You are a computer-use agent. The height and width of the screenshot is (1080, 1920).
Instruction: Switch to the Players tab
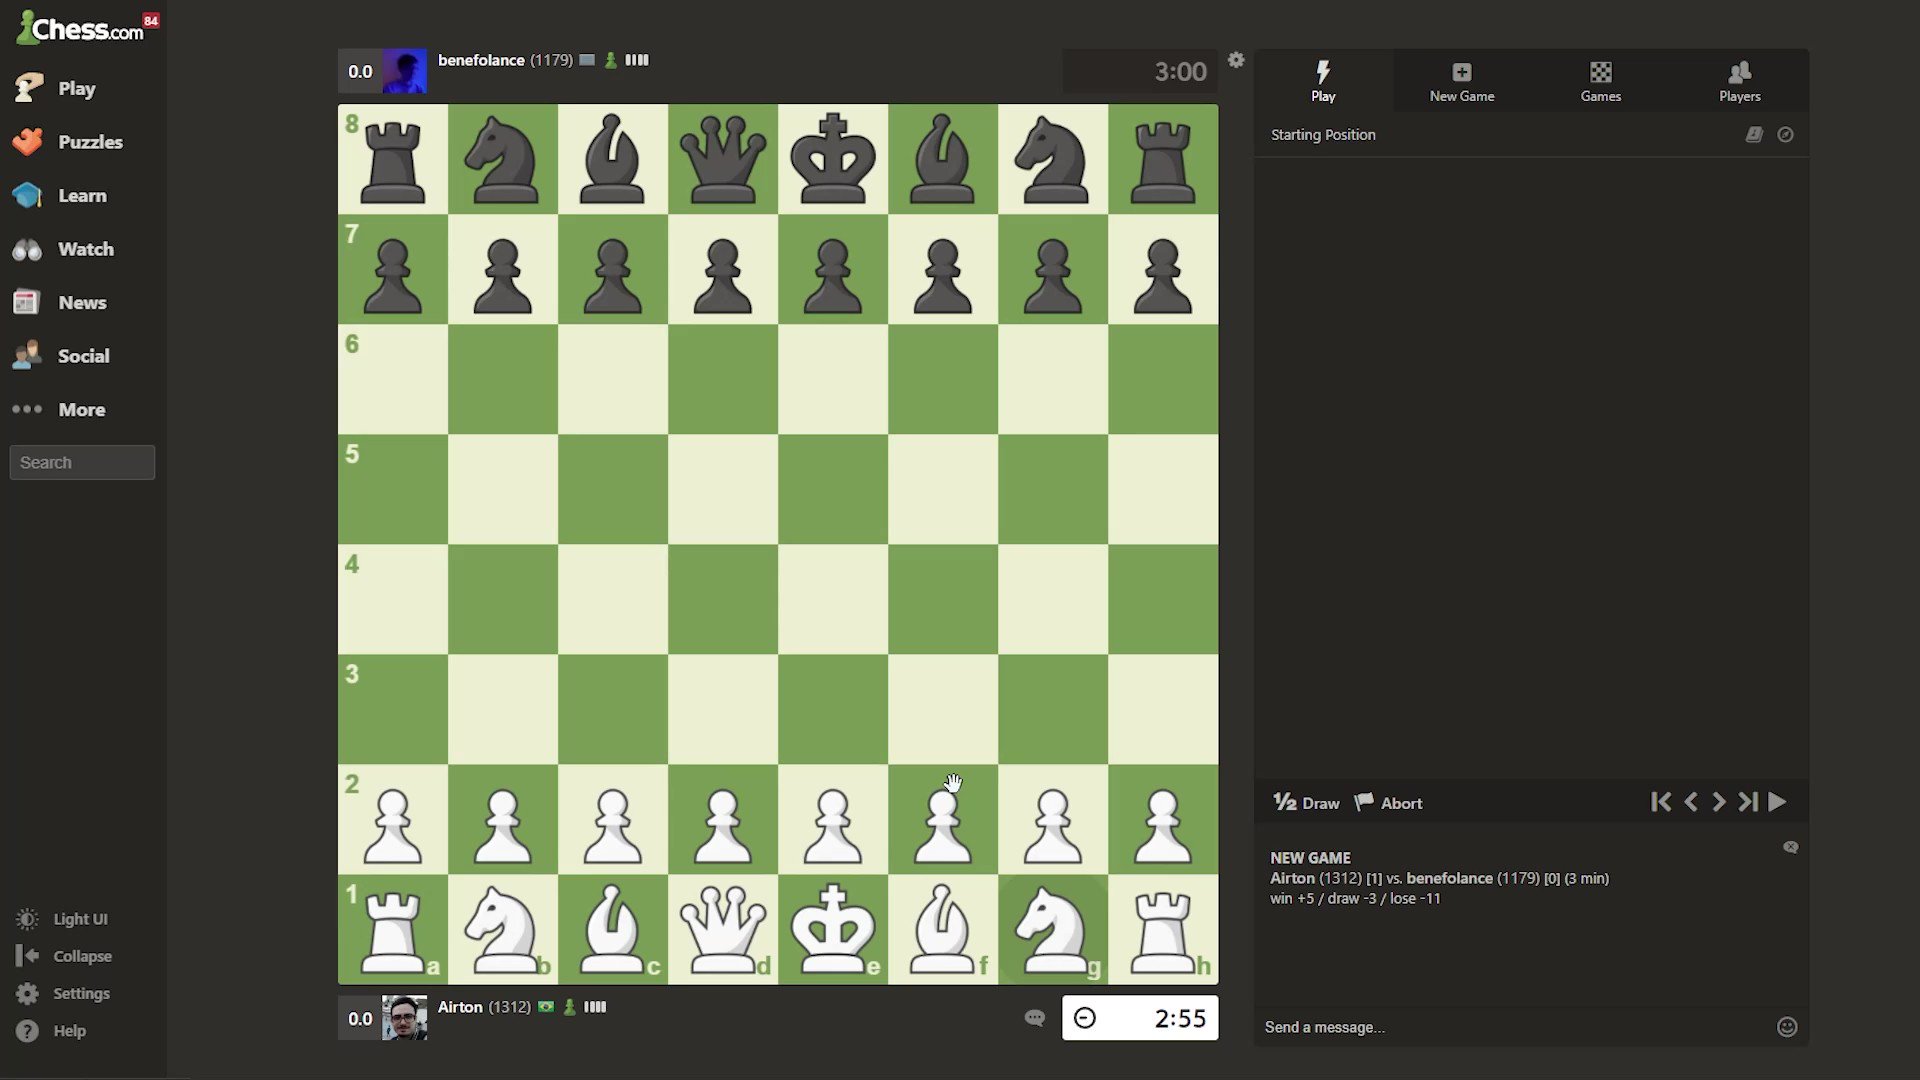coord(1740,80)
